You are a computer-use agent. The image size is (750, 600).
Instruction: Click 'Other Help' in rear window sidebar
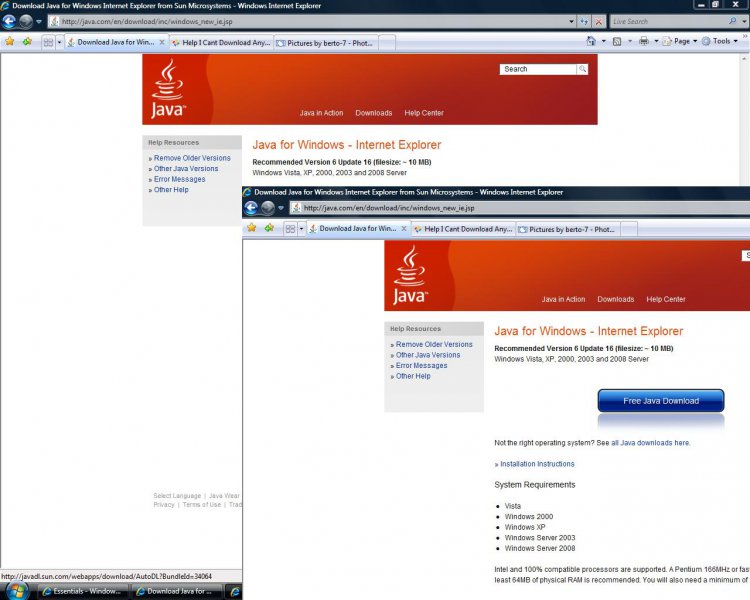click(171, 189)
